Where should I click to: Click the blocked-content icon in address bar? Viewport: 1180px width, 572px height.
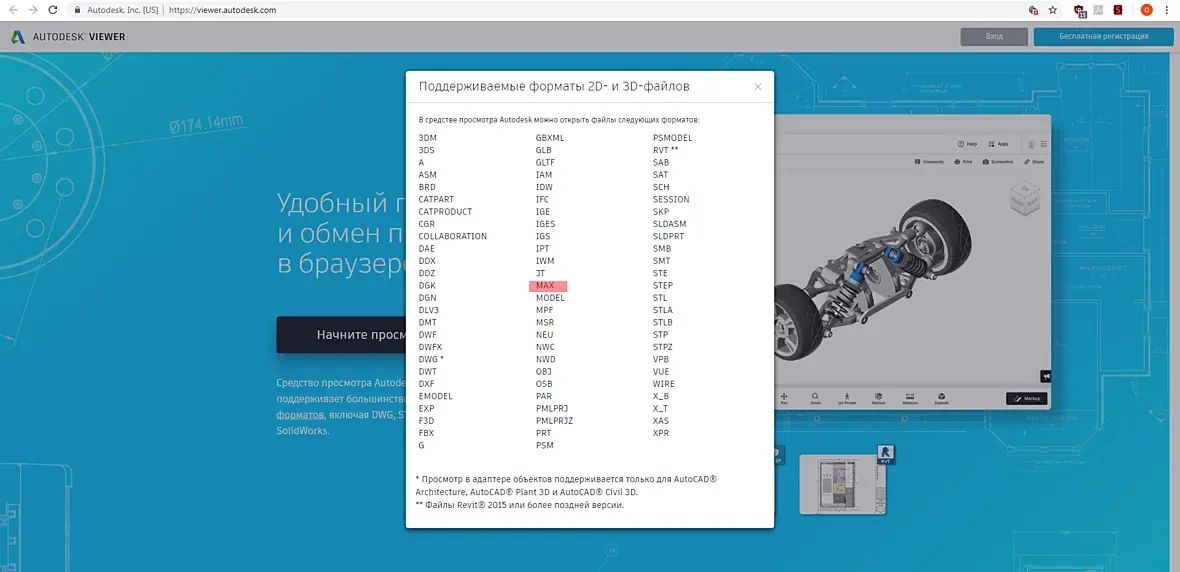1033,10
